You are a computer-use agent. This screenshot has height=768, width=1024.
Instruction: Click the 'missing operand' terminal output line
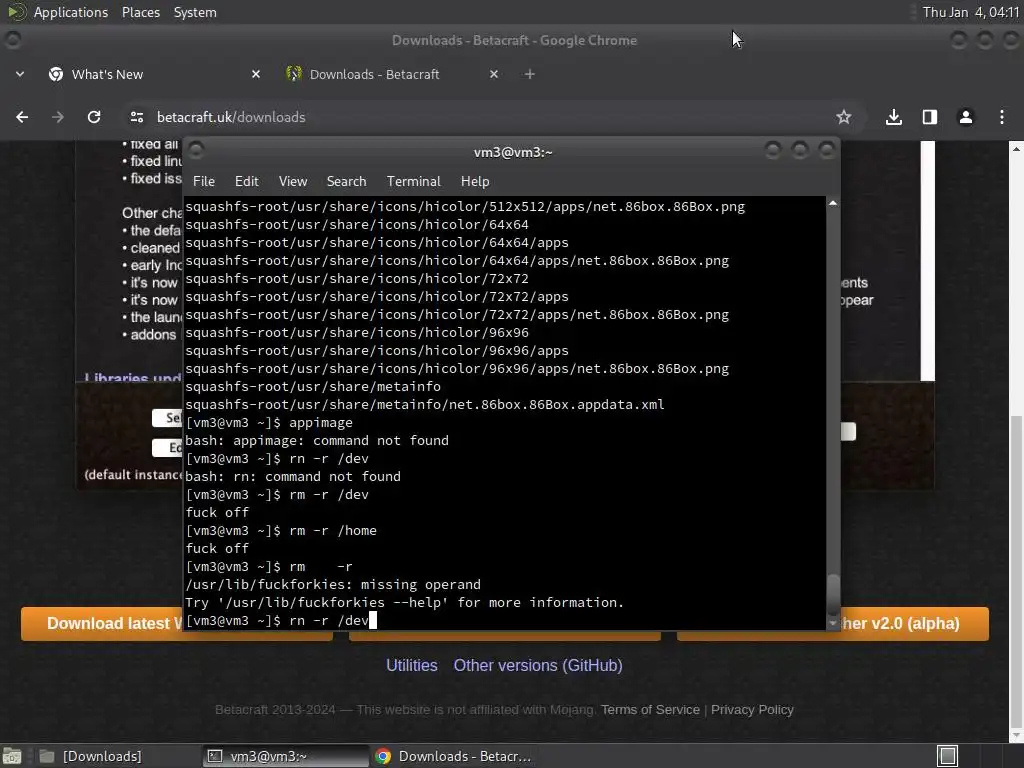pos(333,584)
